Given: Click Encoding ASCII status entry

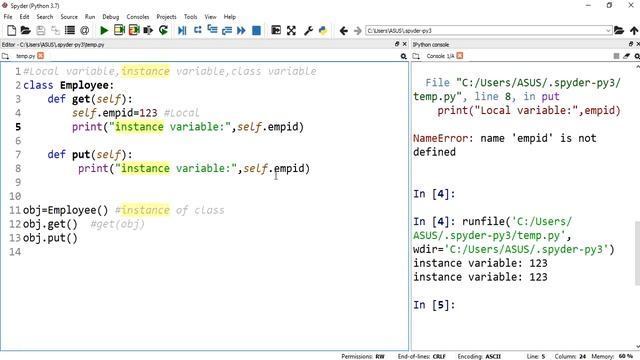Looking at the screenshot, I should (479, 356).
